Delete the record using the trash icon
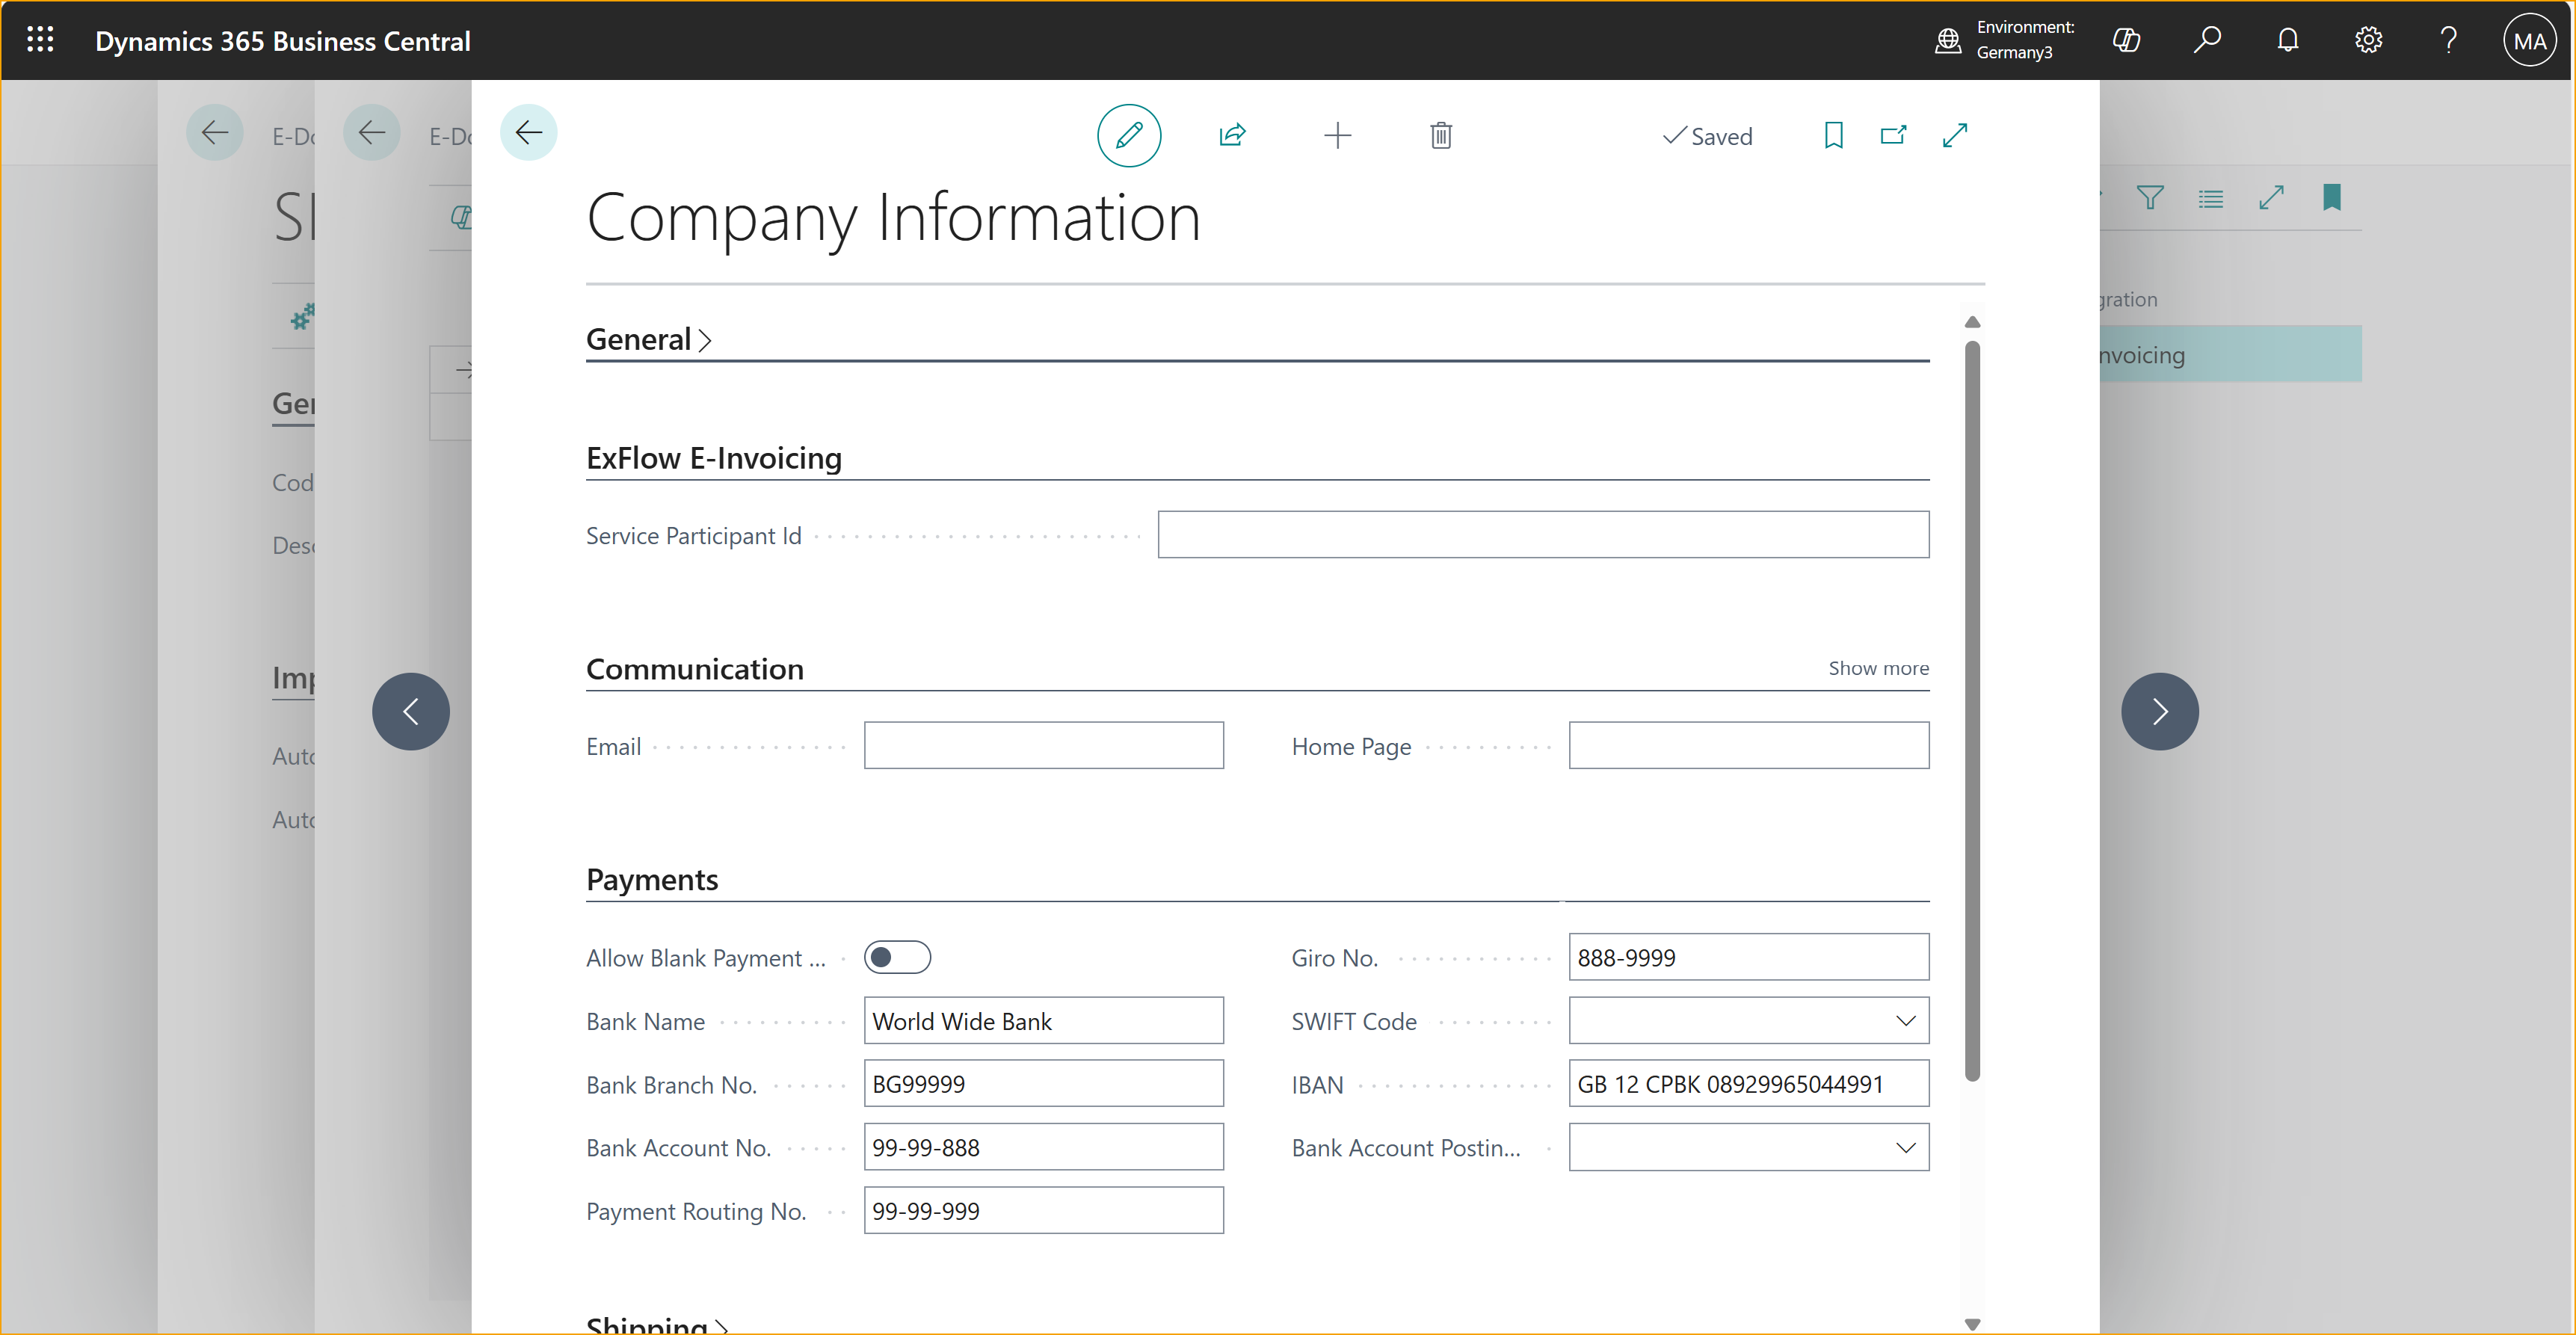The height and width of the screenshot is (1335, 2576). [x=1440, y=134]
